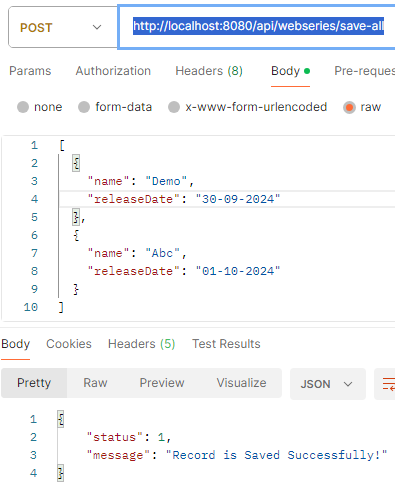
Task: Switch to the Params tab
Action: click(30, 71)
